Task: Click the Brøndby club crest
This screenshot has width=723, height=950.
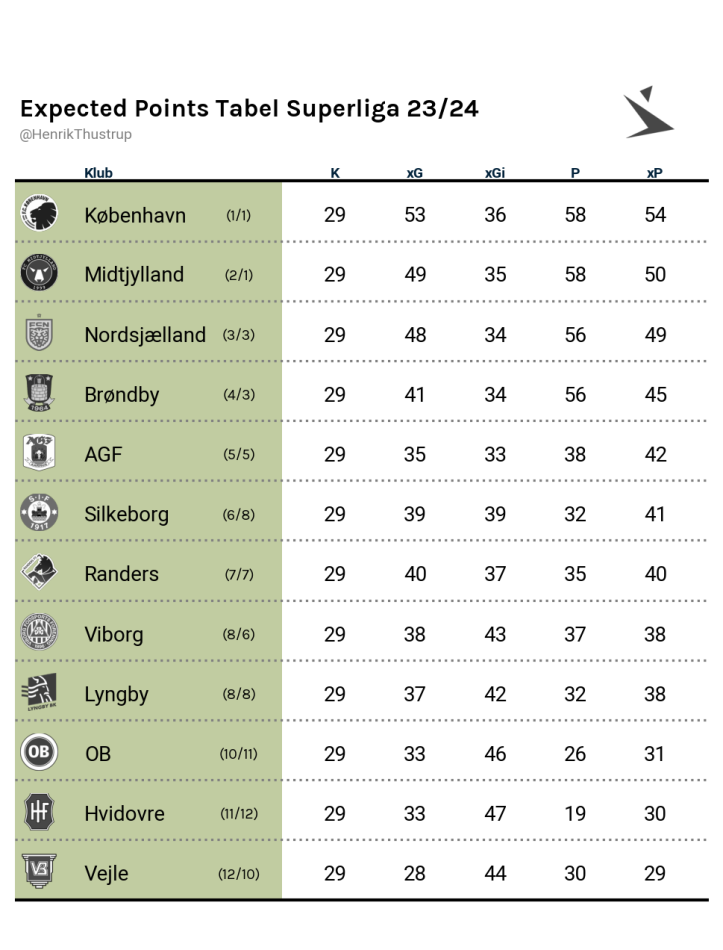Action: (39, 393)
